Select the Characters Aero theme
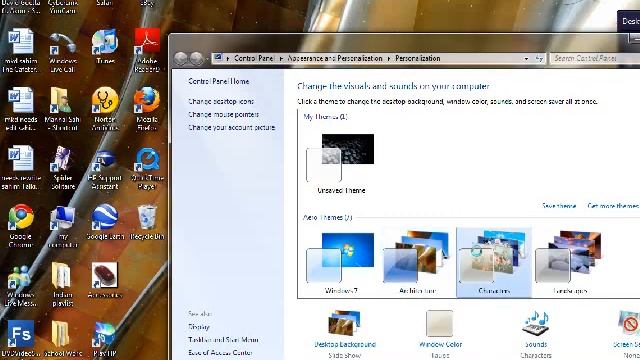 [494, 263]
